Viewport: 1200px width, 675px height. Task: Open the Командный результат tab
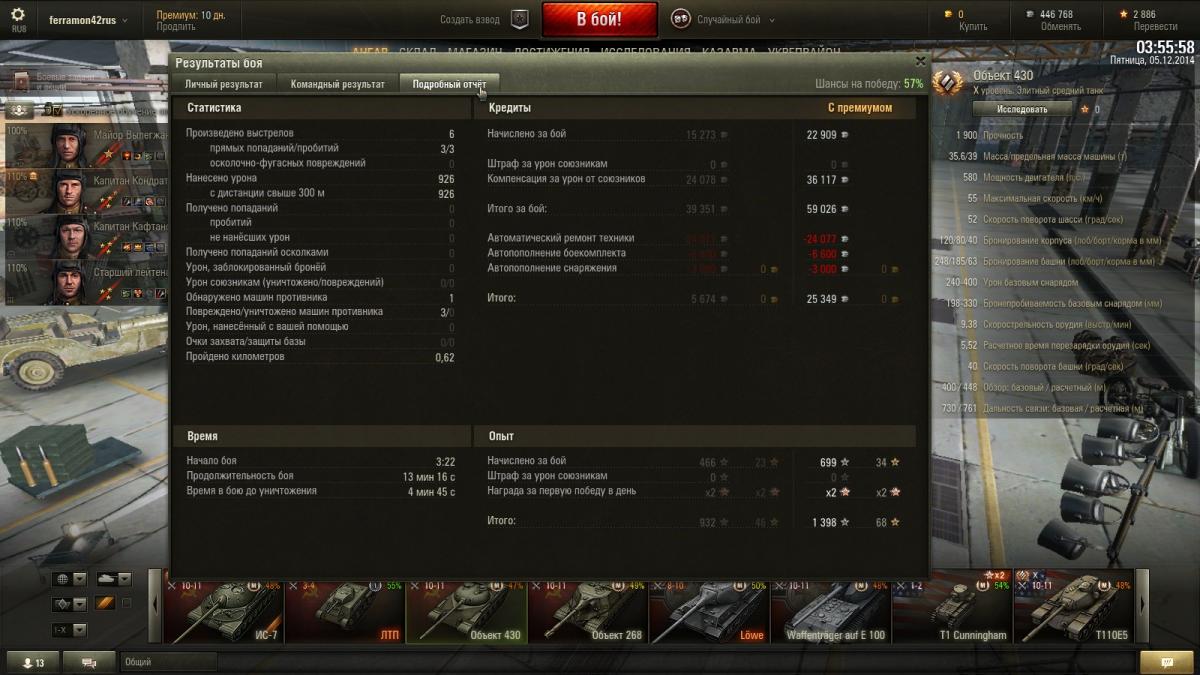[338, 84]
